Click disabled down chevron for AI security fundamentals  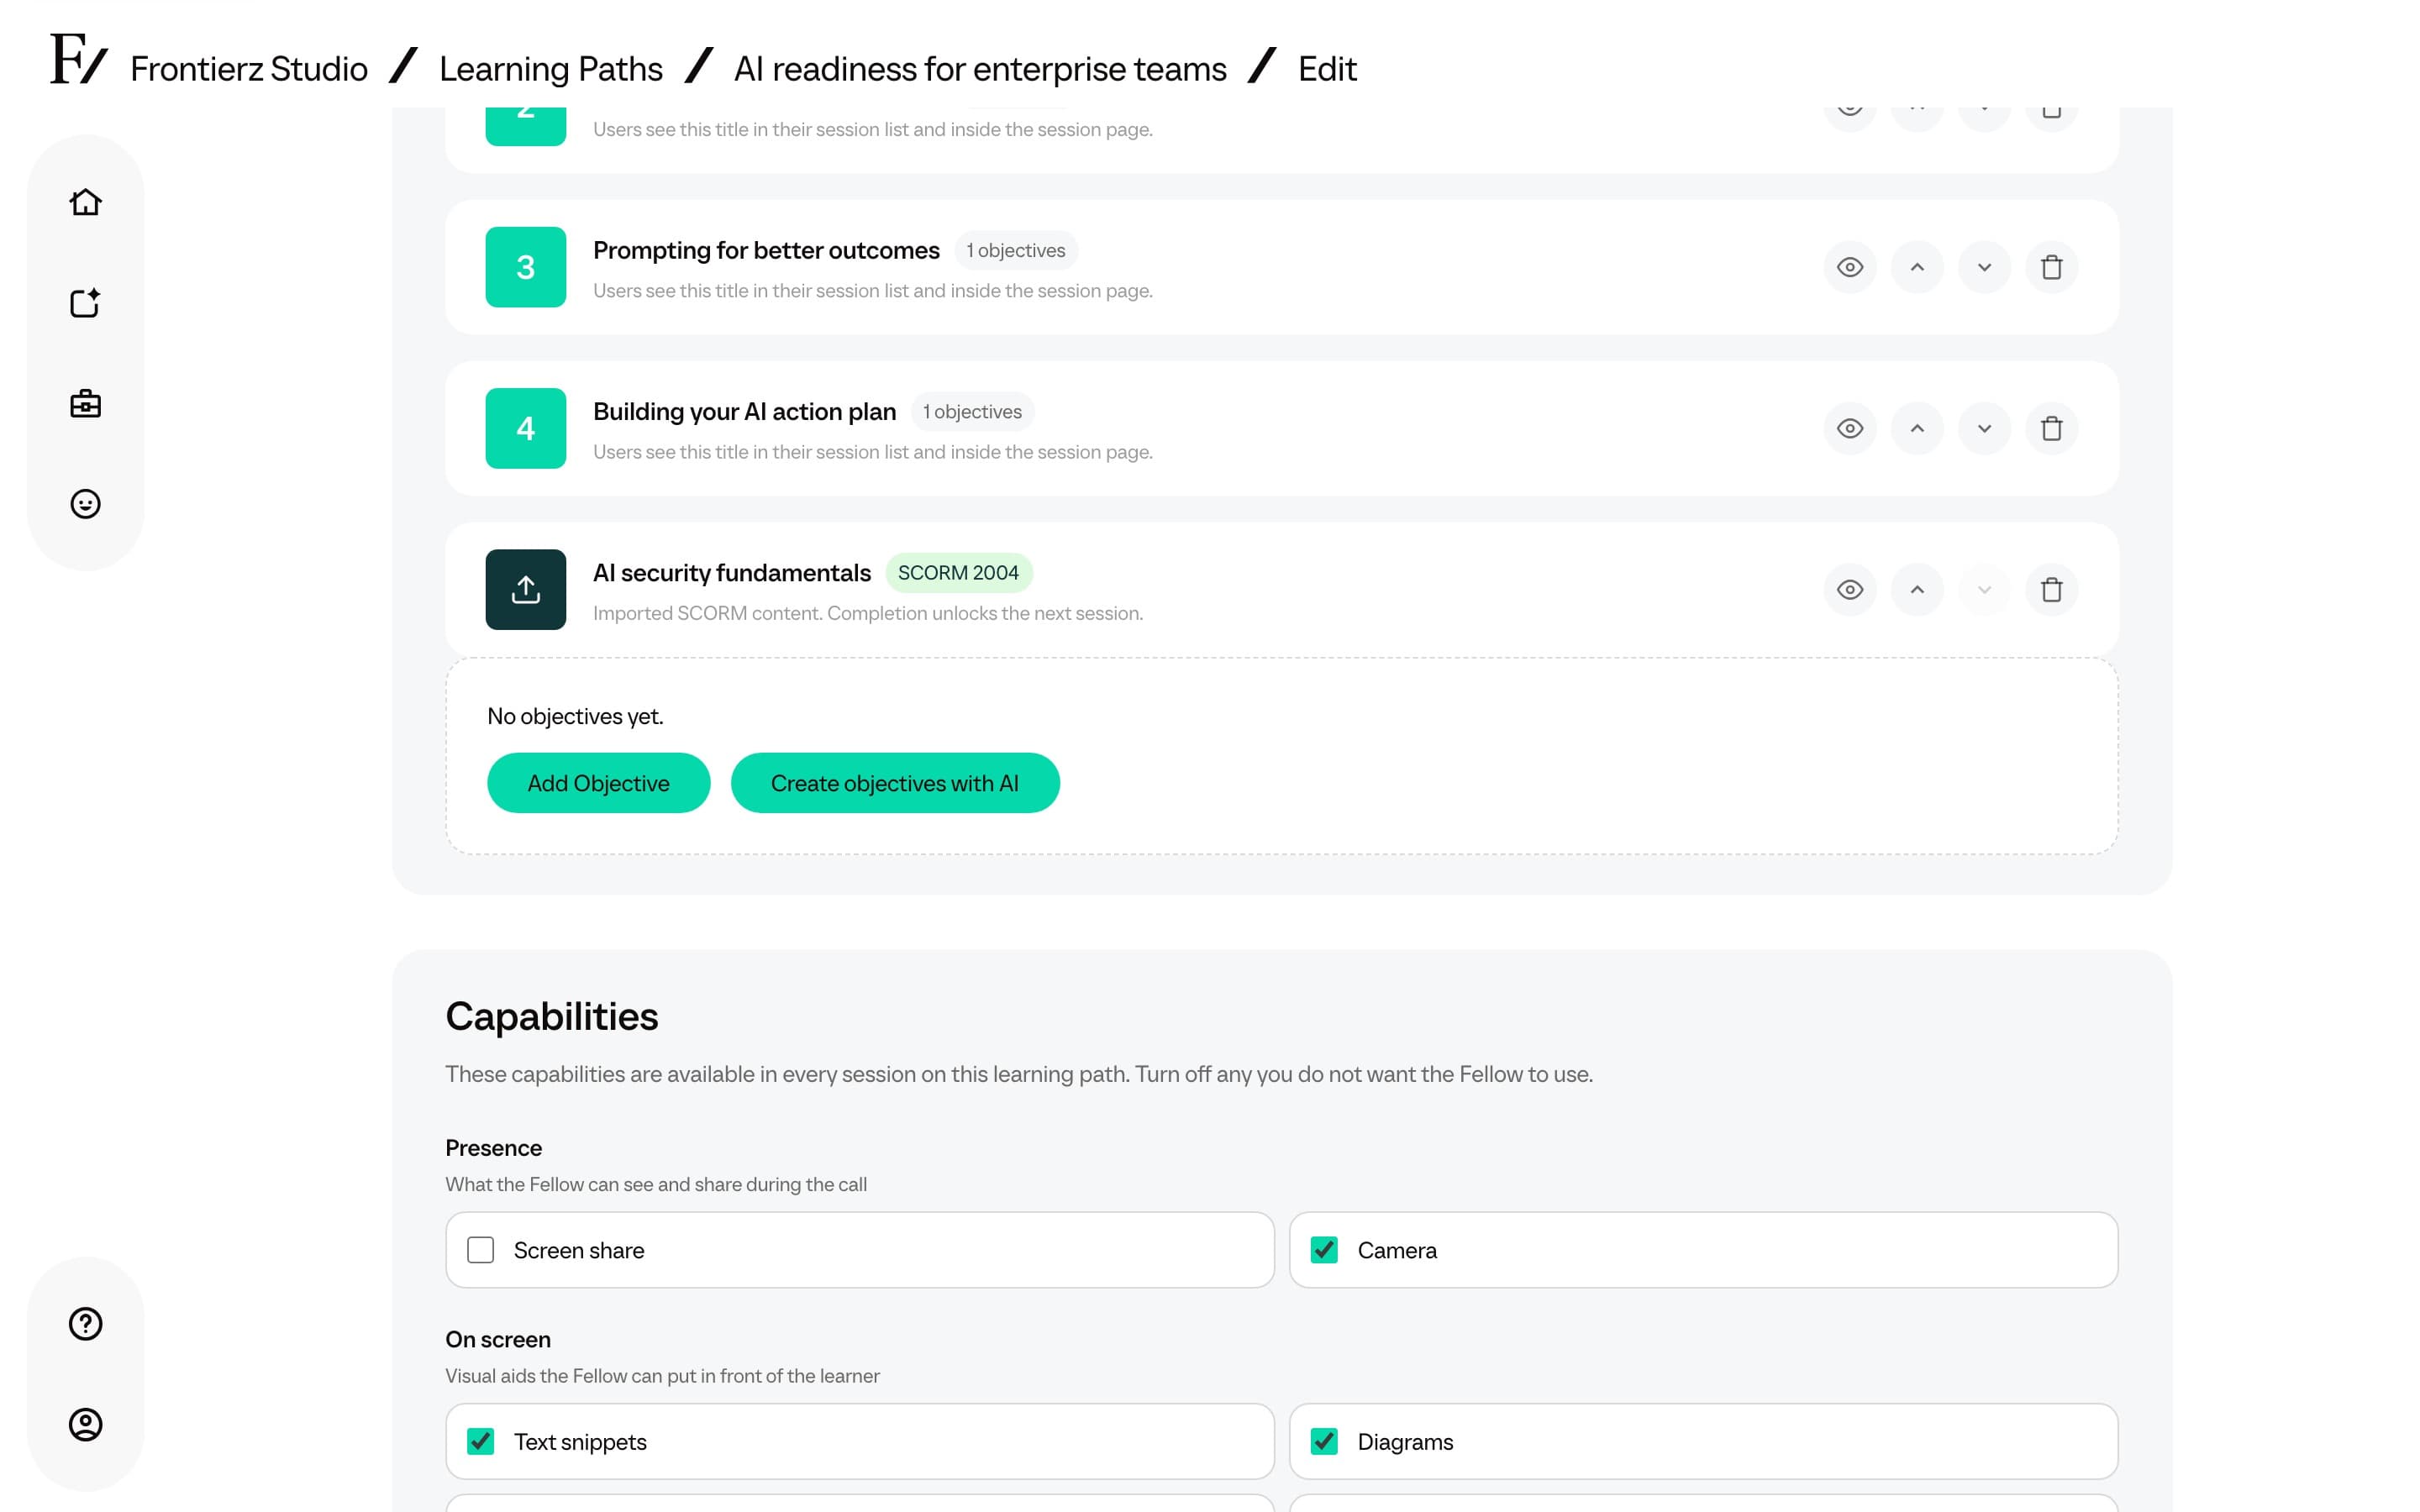1984,589
